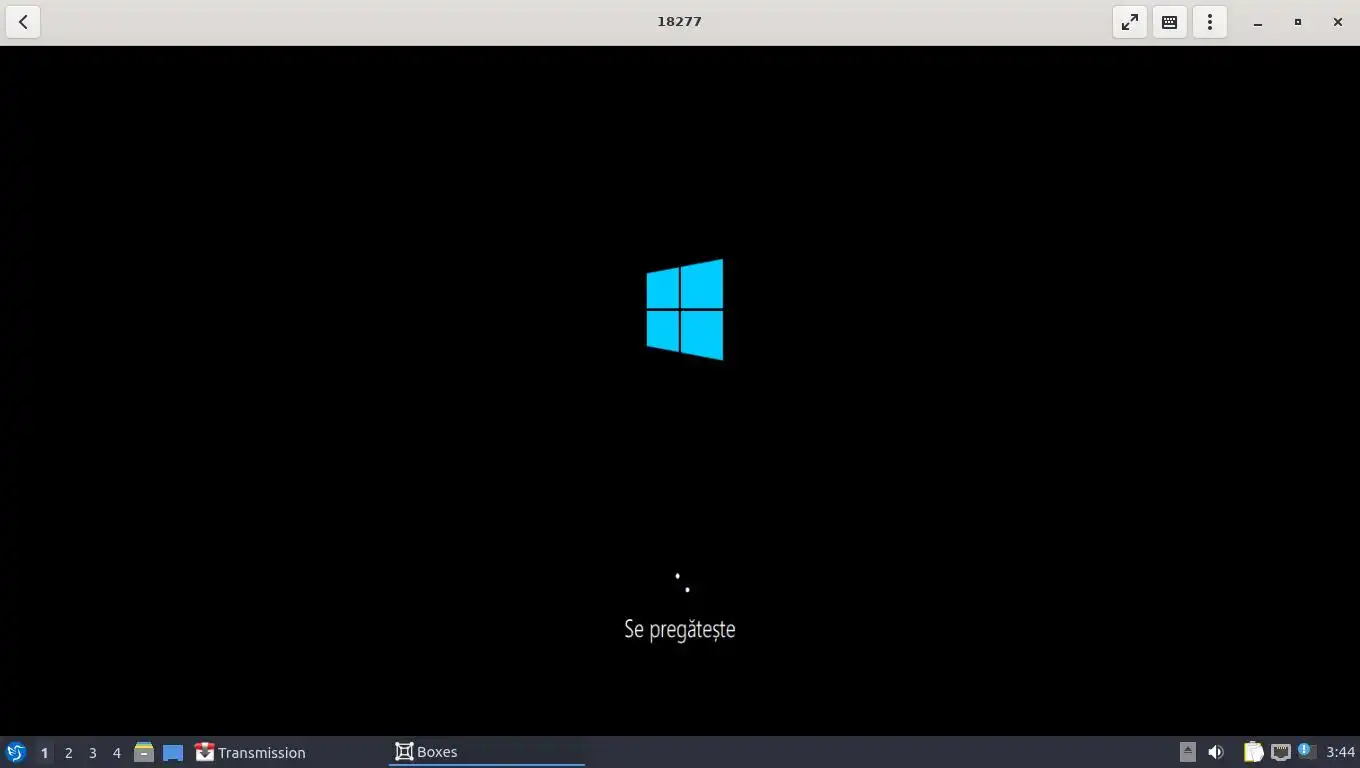Click the window title 18277
Viewport: 1360px width, 768px height.
point(679,21)
